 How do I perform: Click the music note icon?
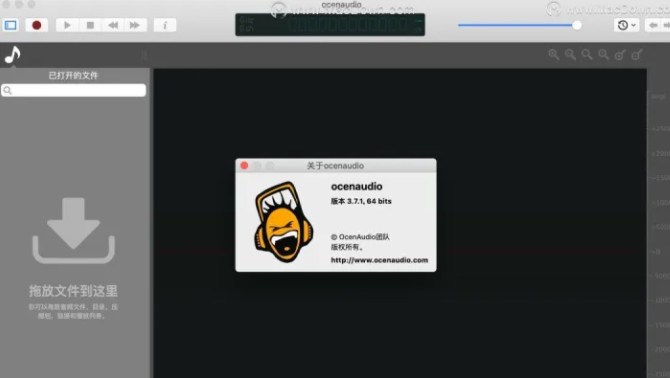[x=13, y=55]
